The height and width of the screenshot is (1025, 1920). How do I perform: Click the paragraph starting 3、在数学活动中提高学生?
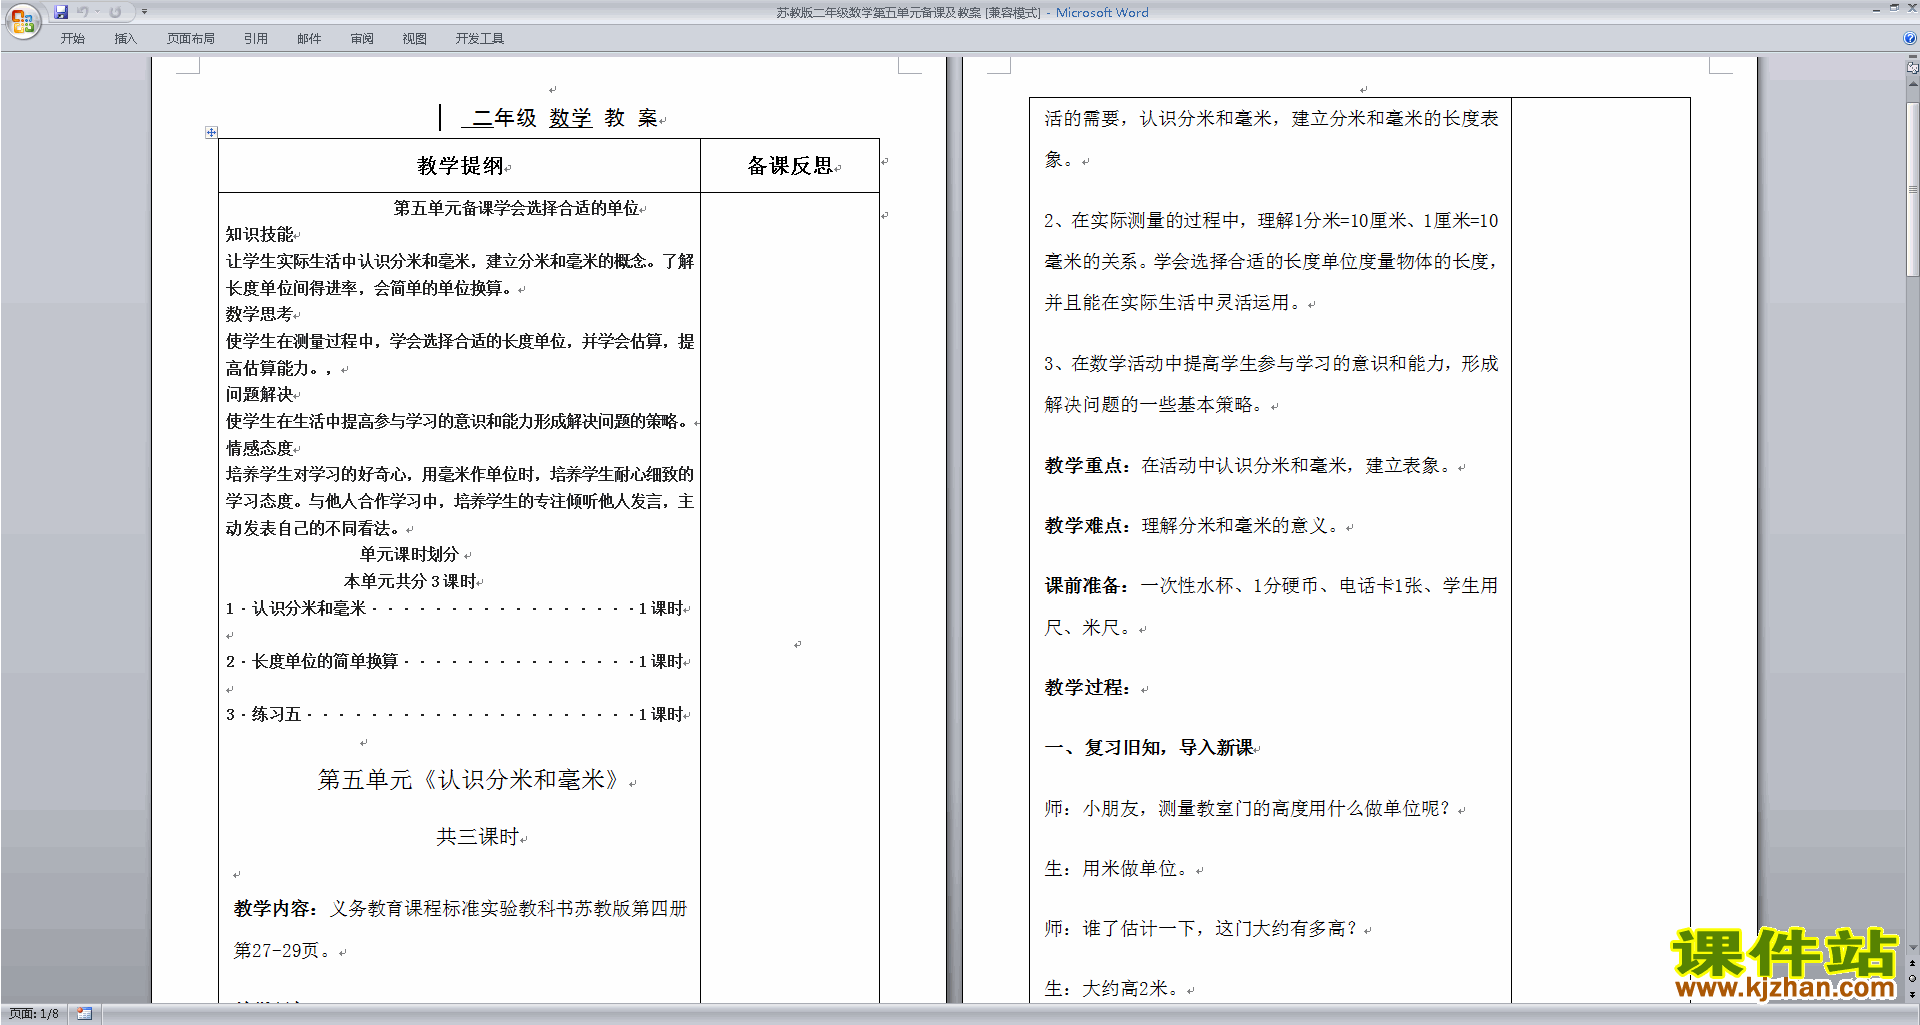[x=1271, y=384]
